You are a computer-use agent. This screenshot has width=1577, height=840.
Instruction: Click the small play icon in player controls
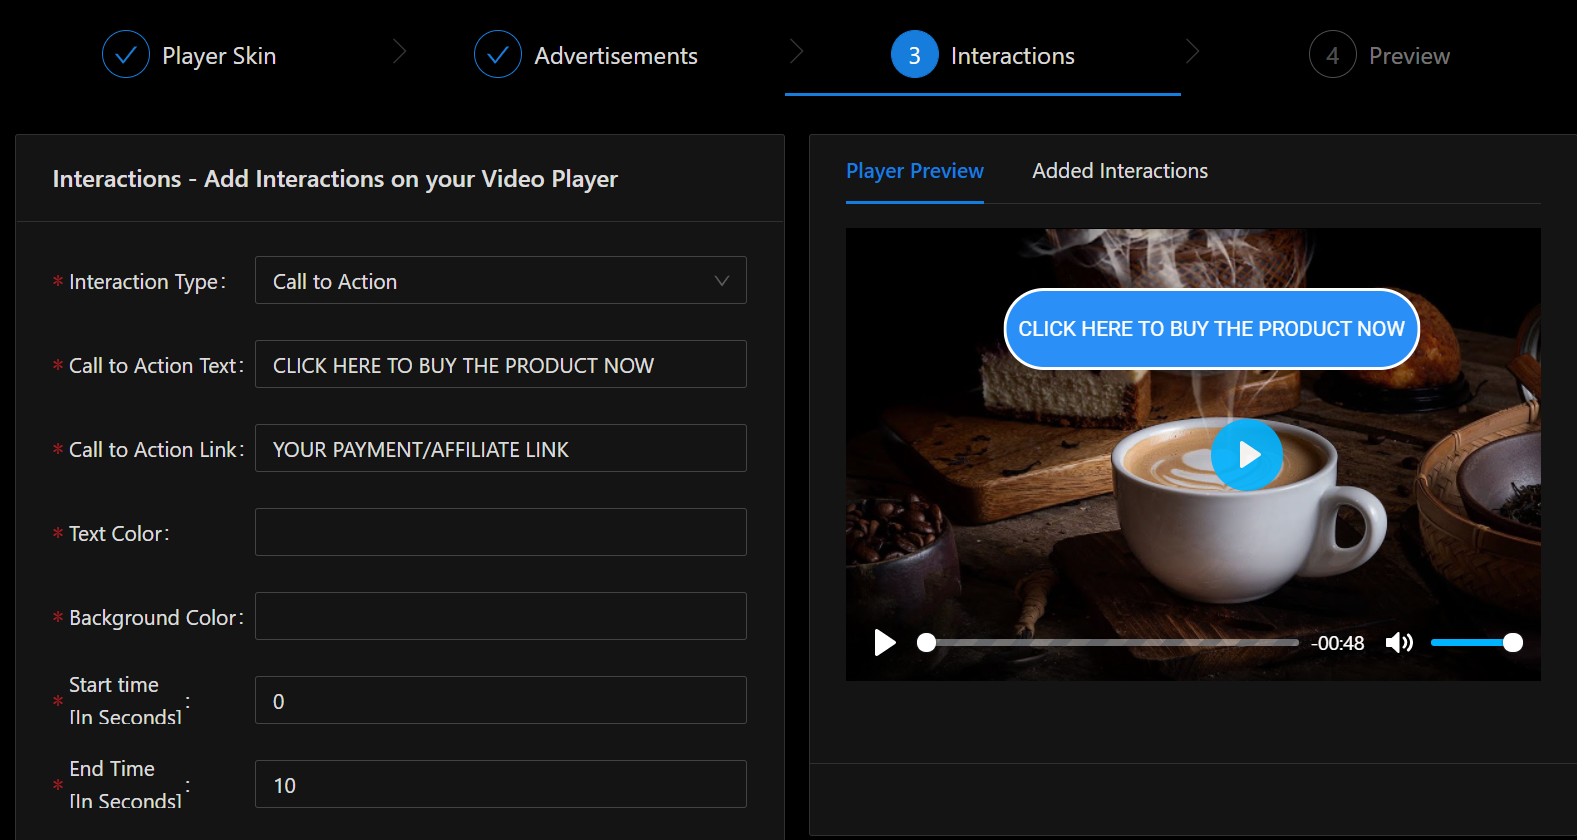pyautogui.click(x=885, y=642)
